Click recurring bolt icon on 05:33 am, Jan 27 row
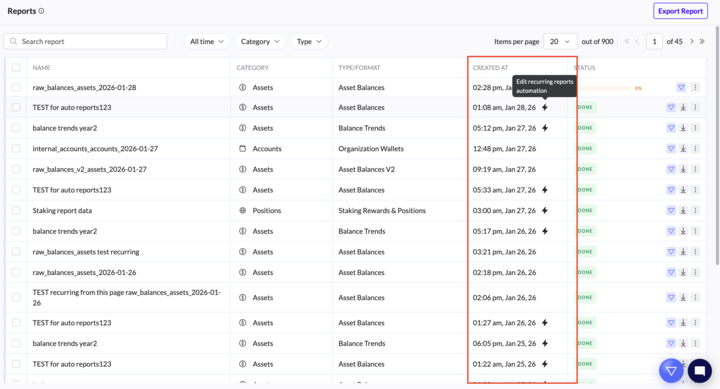Viewport: 720px width, 389px height. click(x=545, y=190)
